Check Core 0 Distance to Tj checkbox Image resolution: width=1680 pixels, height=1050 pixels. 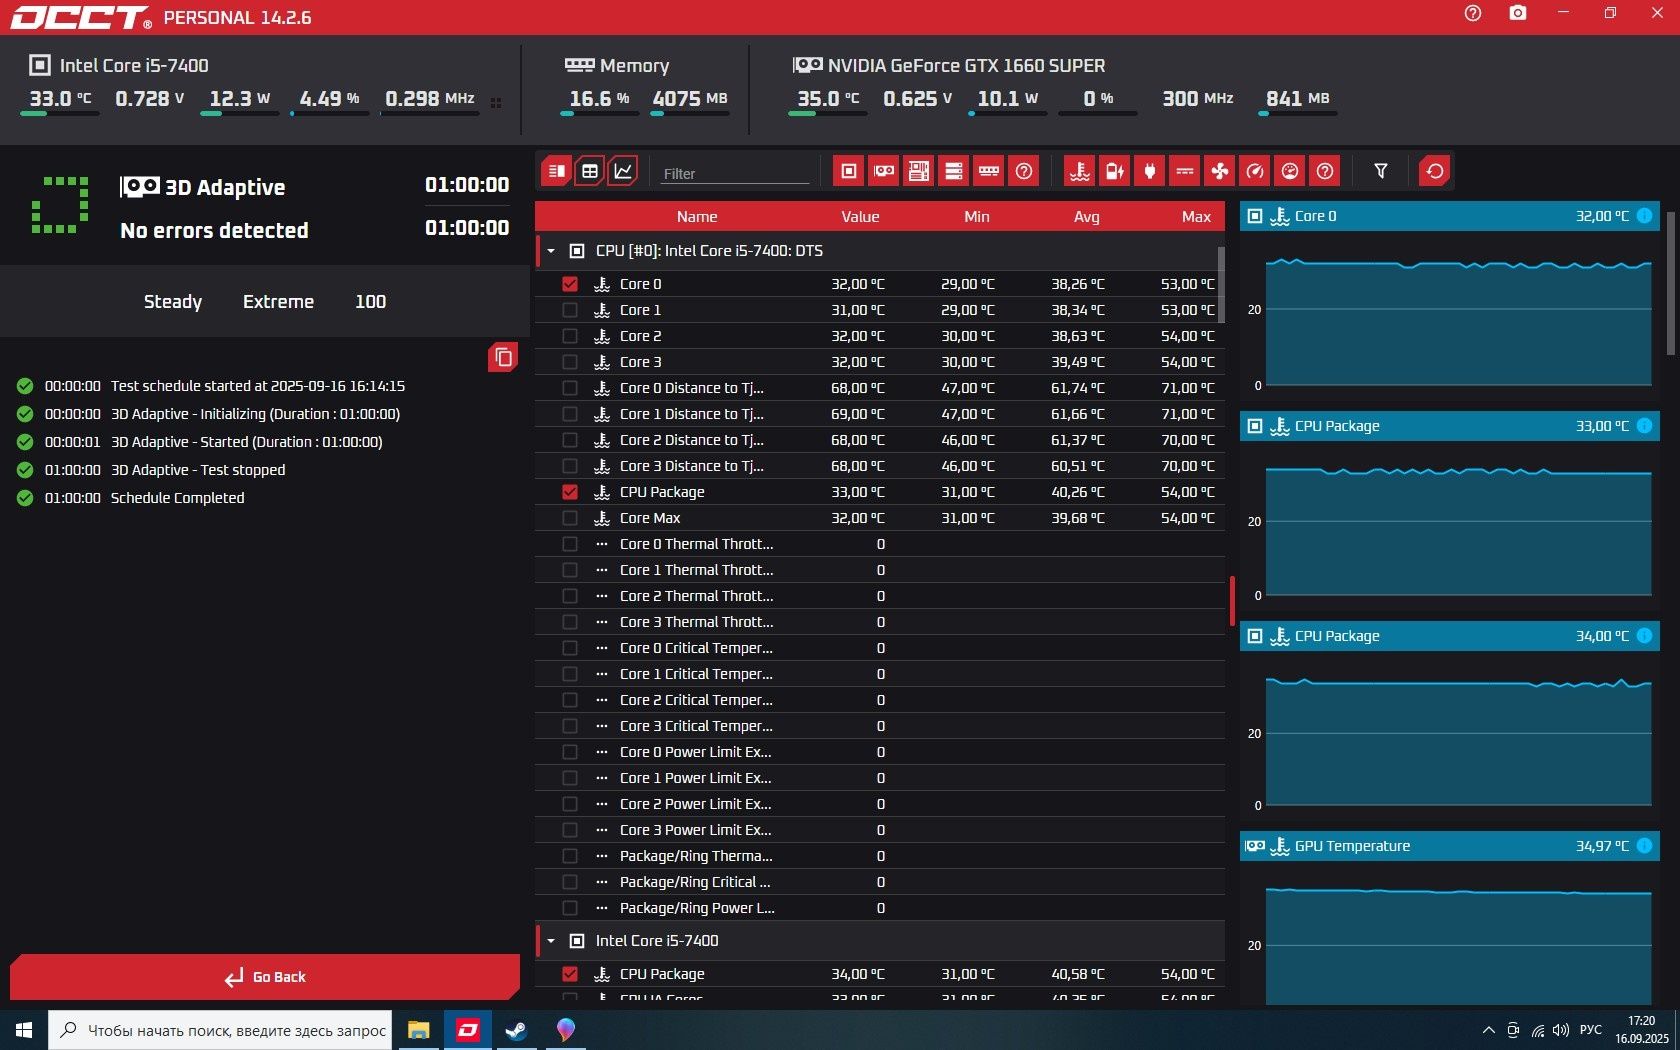570,388
